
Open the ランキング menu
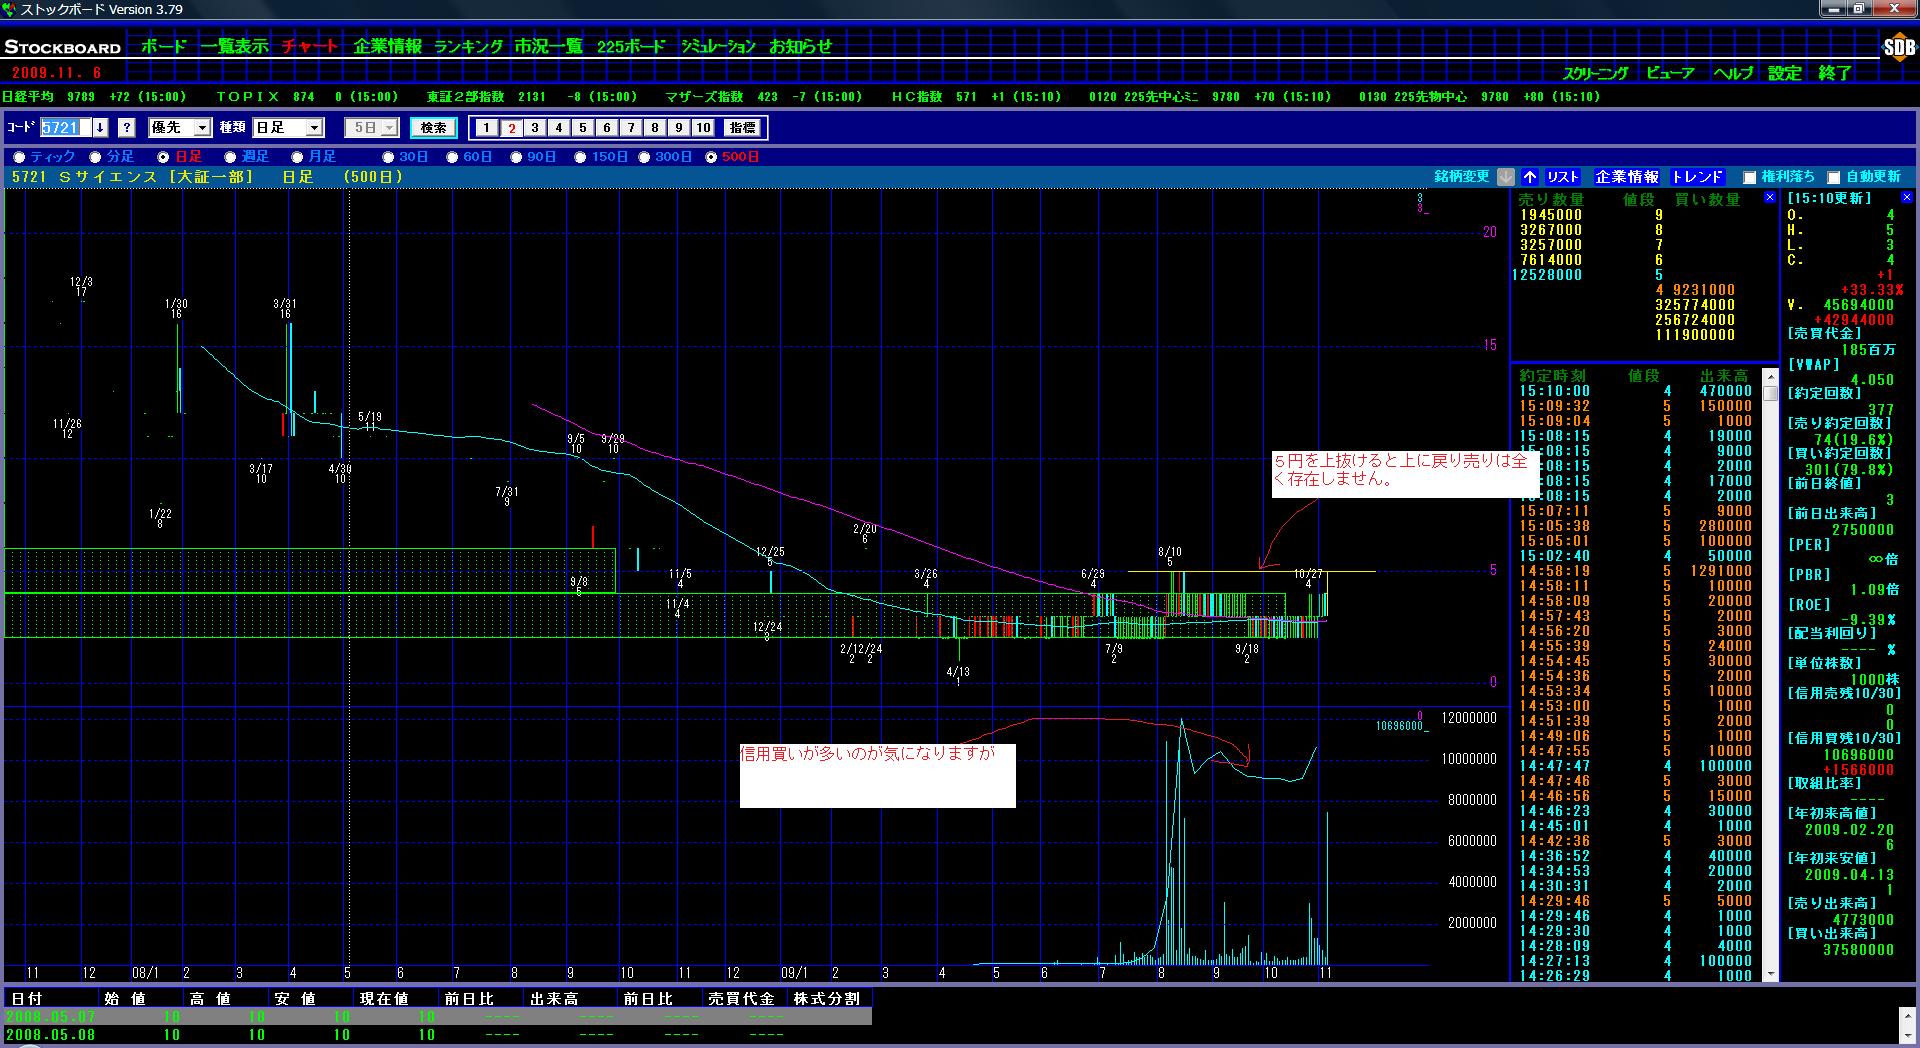468,46
